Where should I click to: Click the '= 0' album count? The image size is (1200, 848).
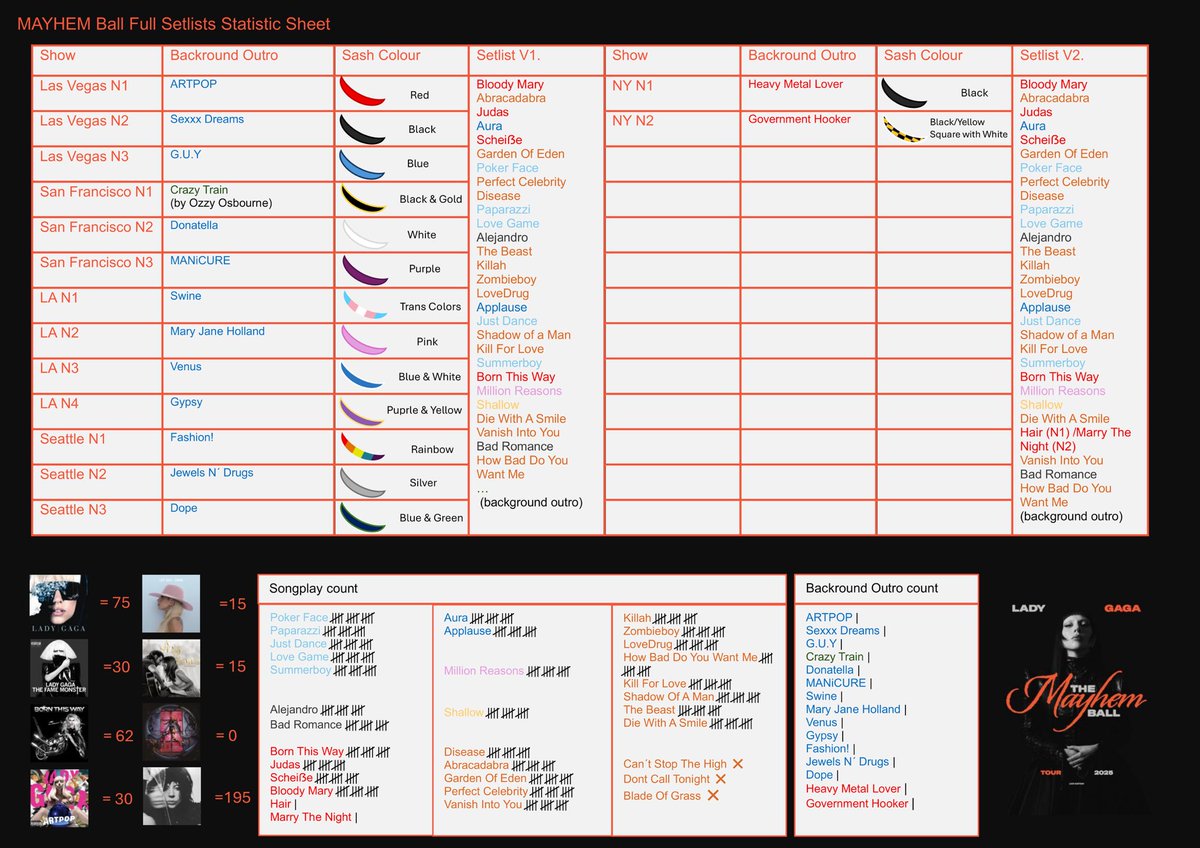tap(227, 736)
